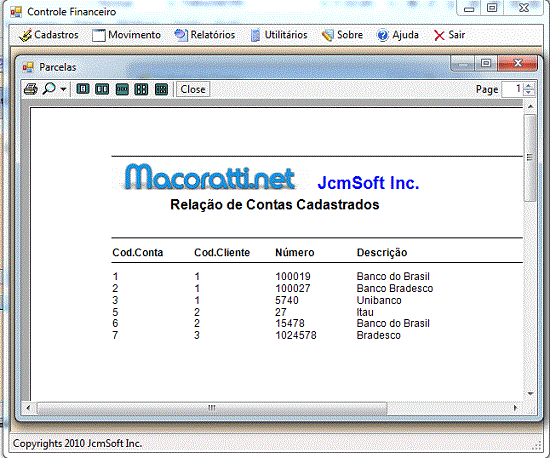Increase the page number with the up spinner
Viewport: 550px width, 458px height.
[x=529, y=86]
